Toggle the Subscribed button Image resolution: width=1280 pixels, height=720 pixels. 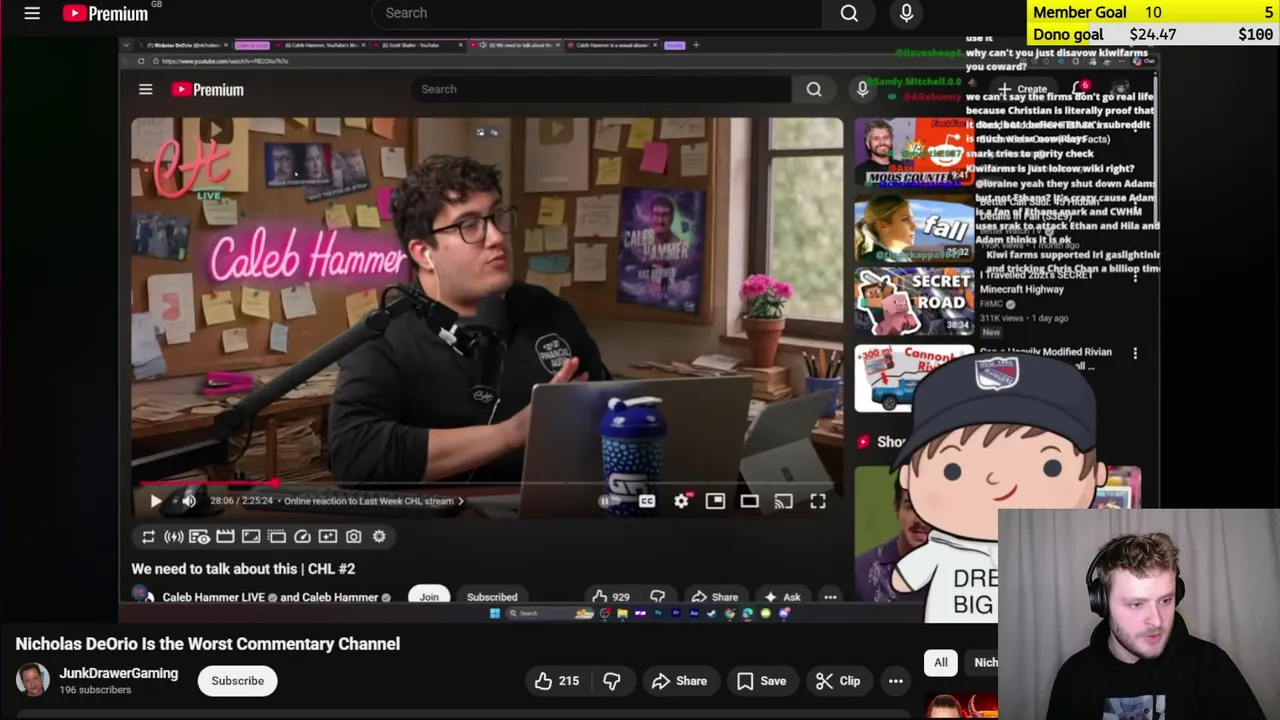click(492, 597)
